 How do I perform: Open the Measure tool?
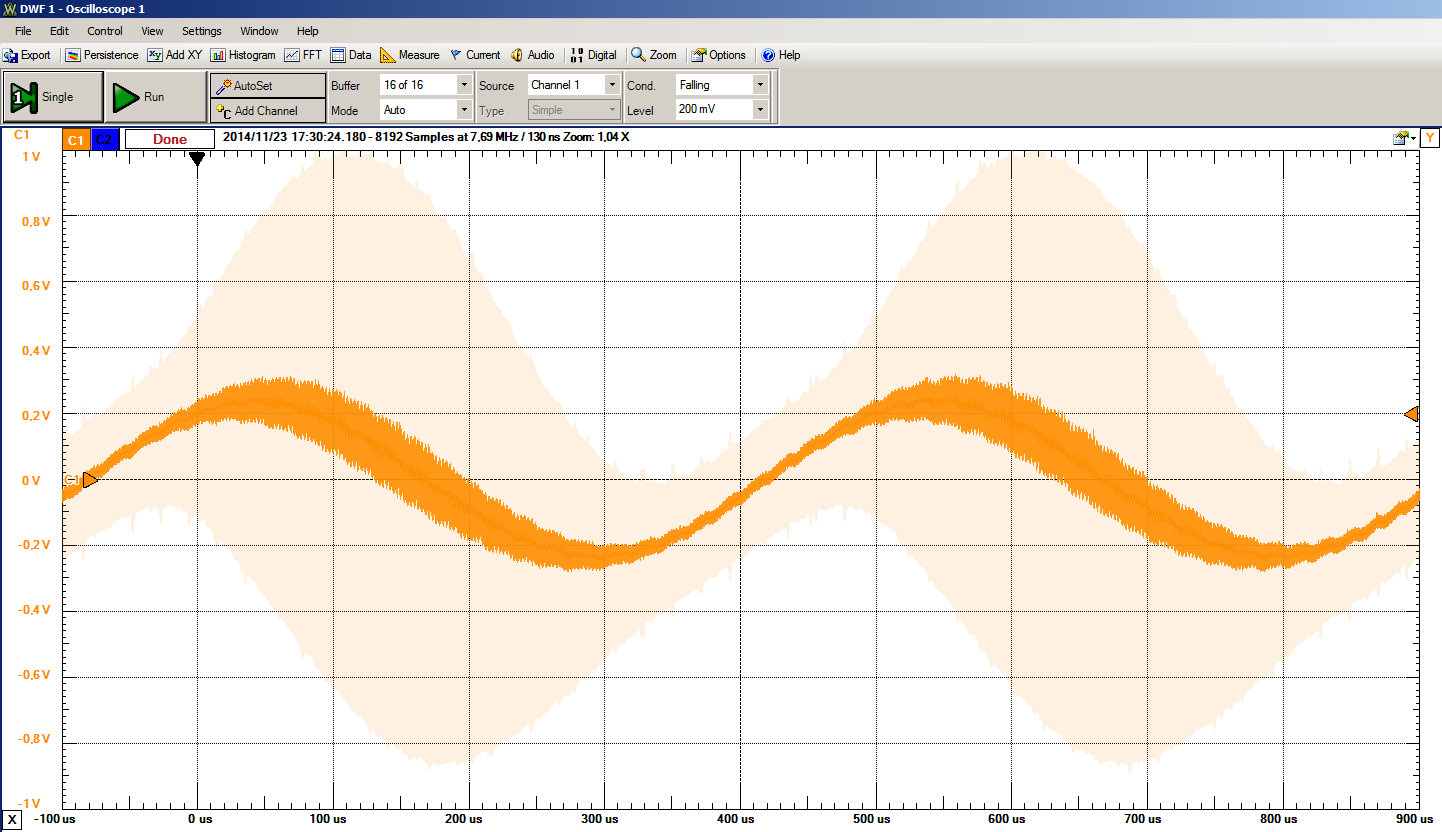point(410,55)
